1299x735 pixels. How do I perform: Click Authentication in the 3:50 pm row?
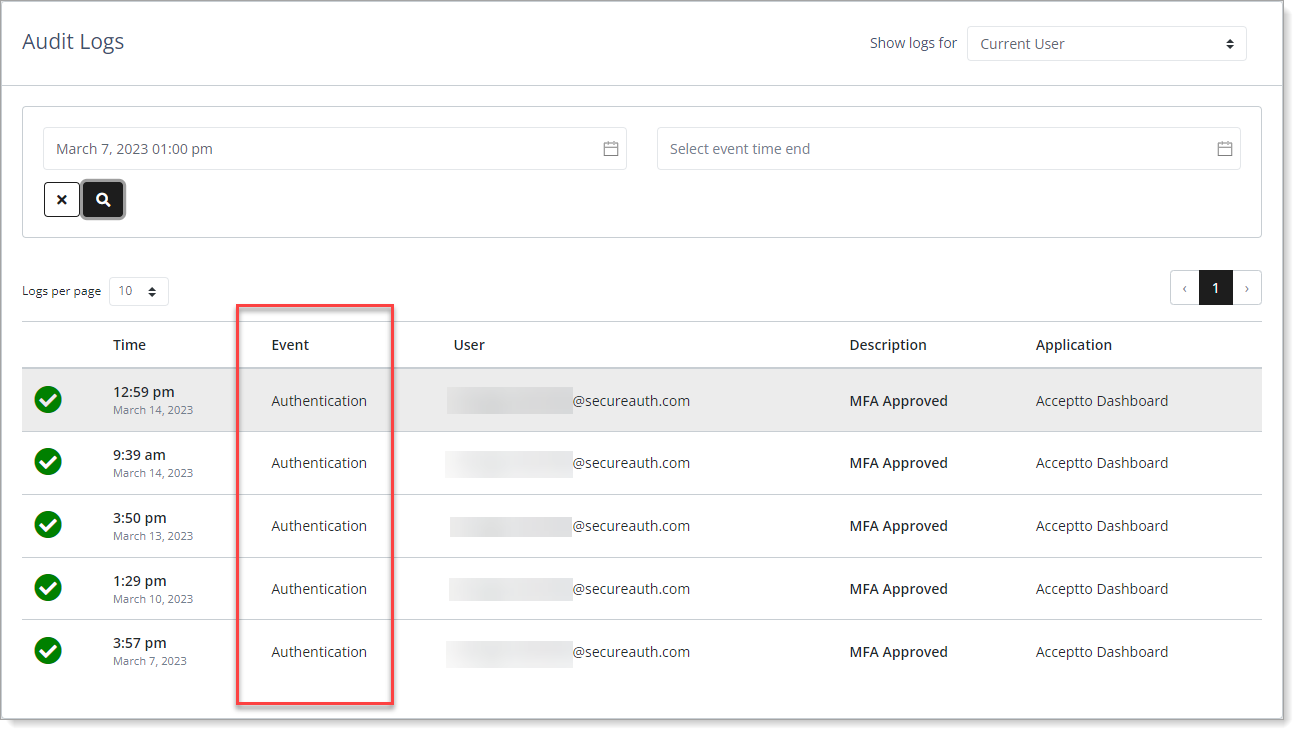click(x=319, y=526)
